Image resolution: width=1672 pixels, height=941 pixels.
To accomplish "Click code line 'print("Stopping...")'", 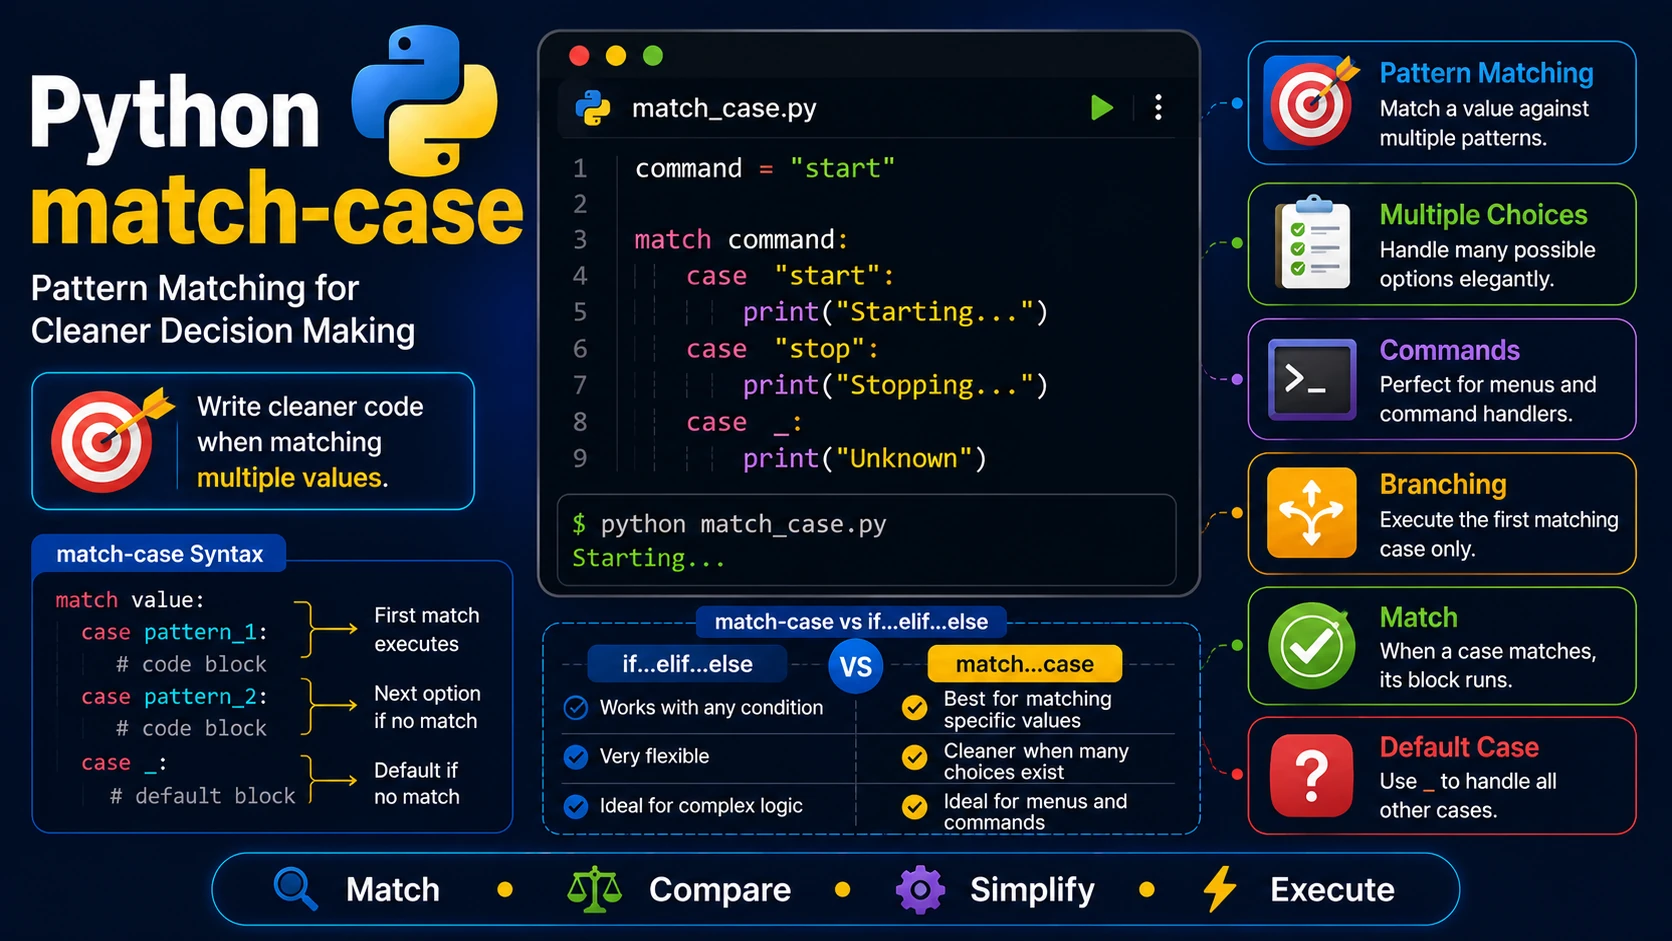I will [895, 385].
